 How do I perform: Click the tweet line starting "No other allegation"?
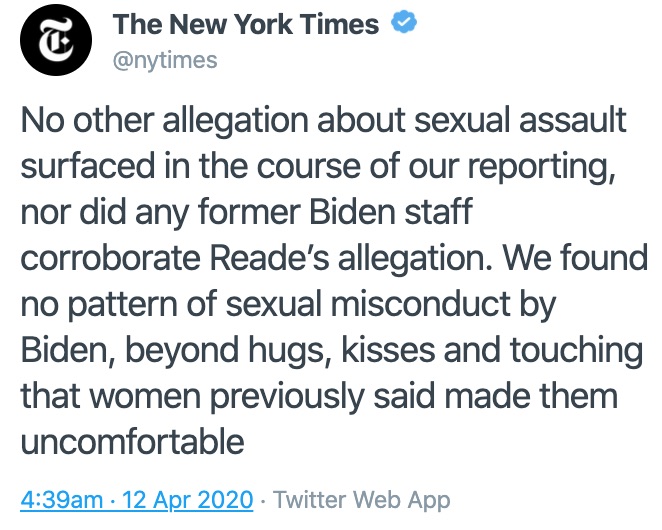[323, 122]
